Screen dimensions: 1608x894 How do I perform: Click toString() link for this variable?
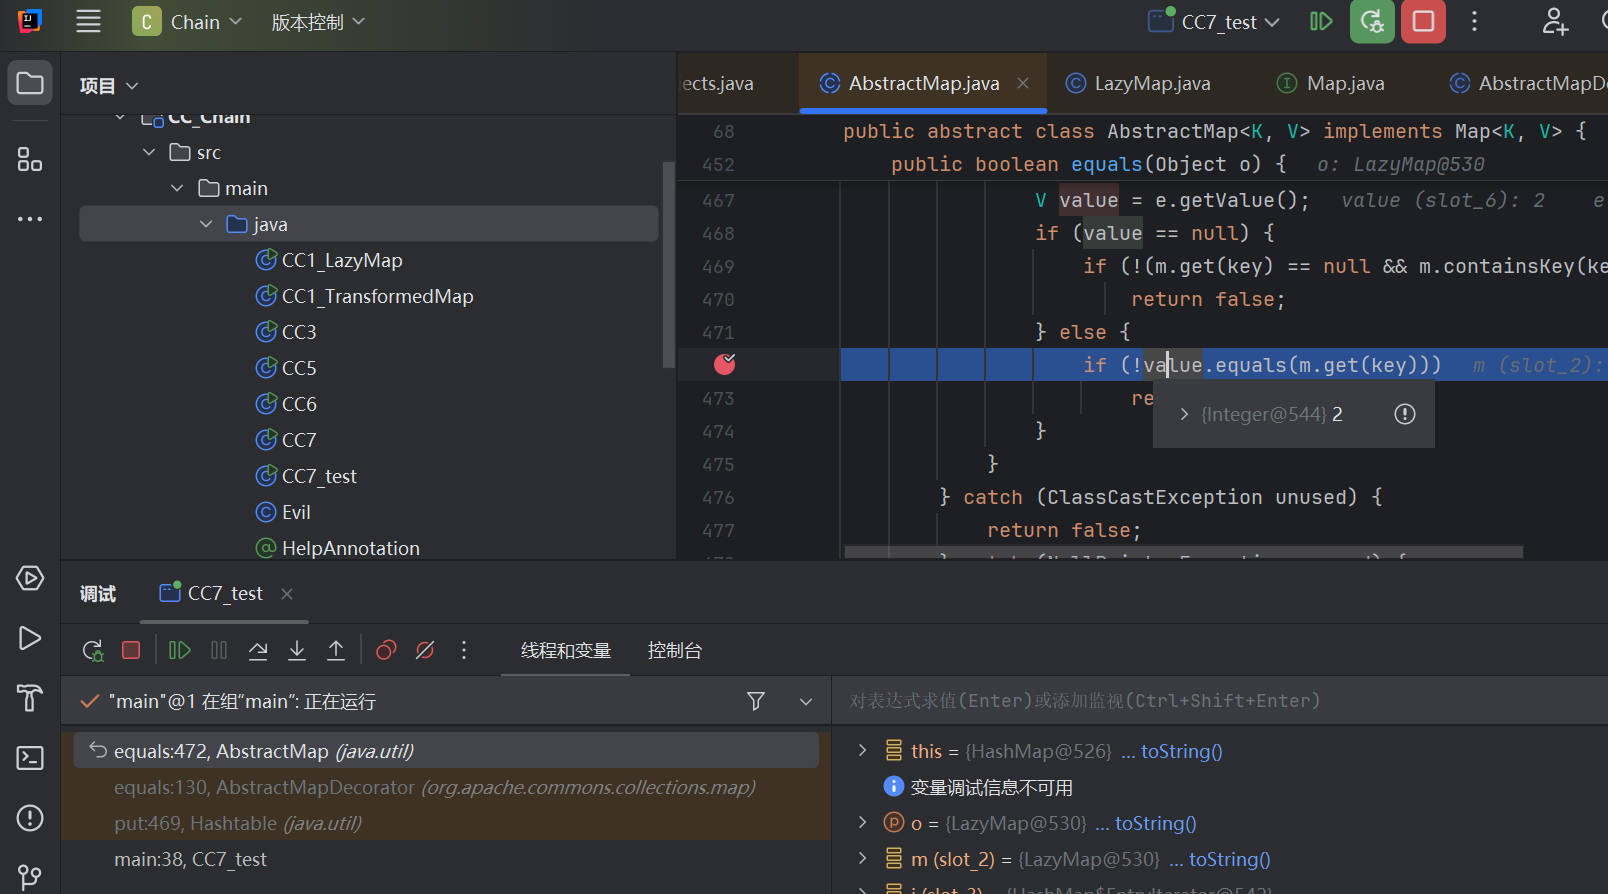point(1181,751)
